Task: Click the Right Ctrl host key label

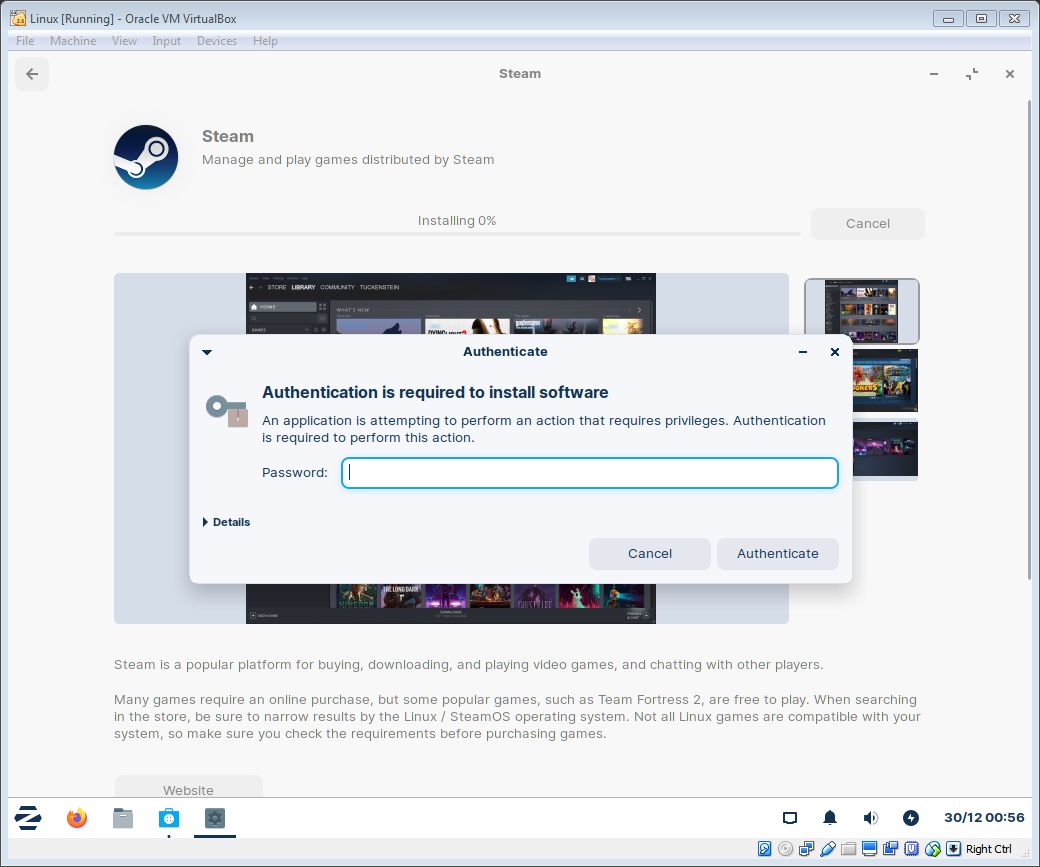Action: pos(988,849)
